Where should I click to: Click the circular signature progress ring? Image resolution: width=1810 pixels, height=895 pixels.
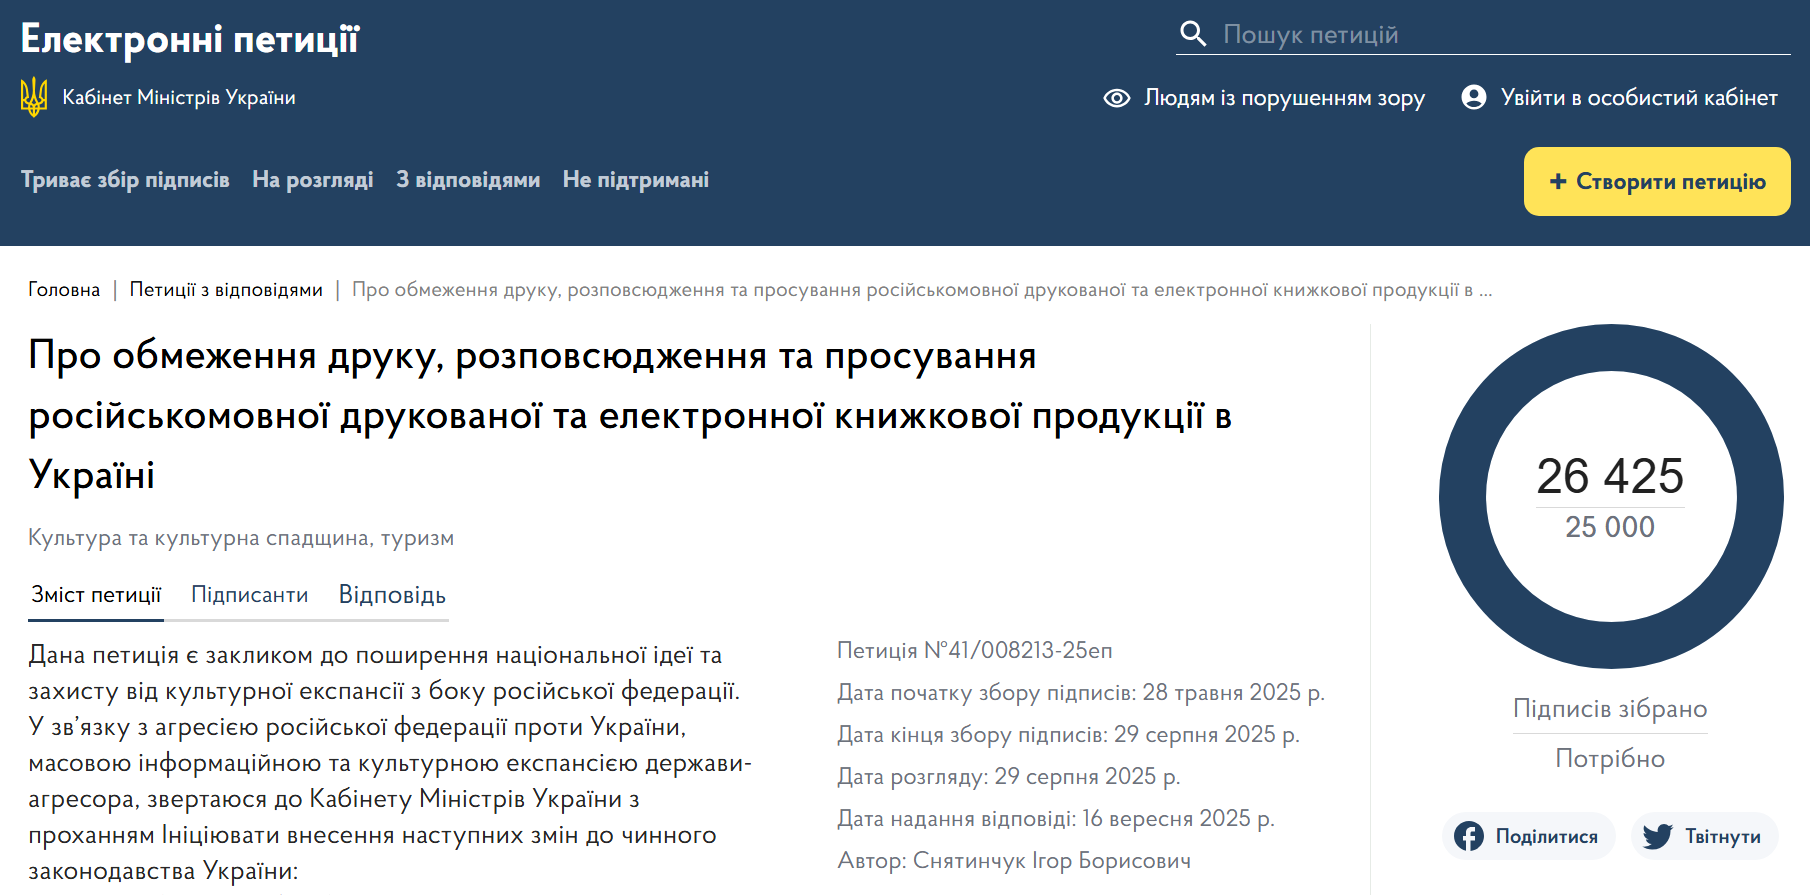(x=1610, y=350)
